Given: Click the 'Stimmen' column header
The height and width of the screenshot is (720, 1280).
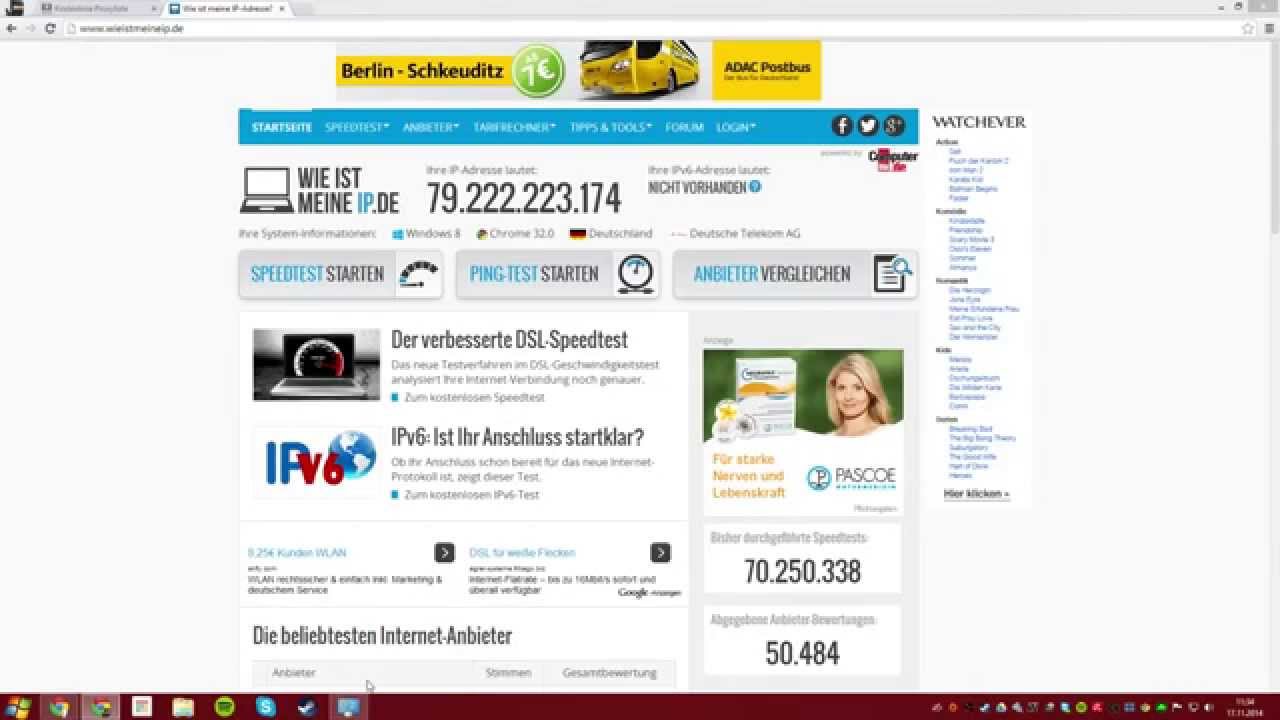Looking at the screenshot, I should (508, 673).
